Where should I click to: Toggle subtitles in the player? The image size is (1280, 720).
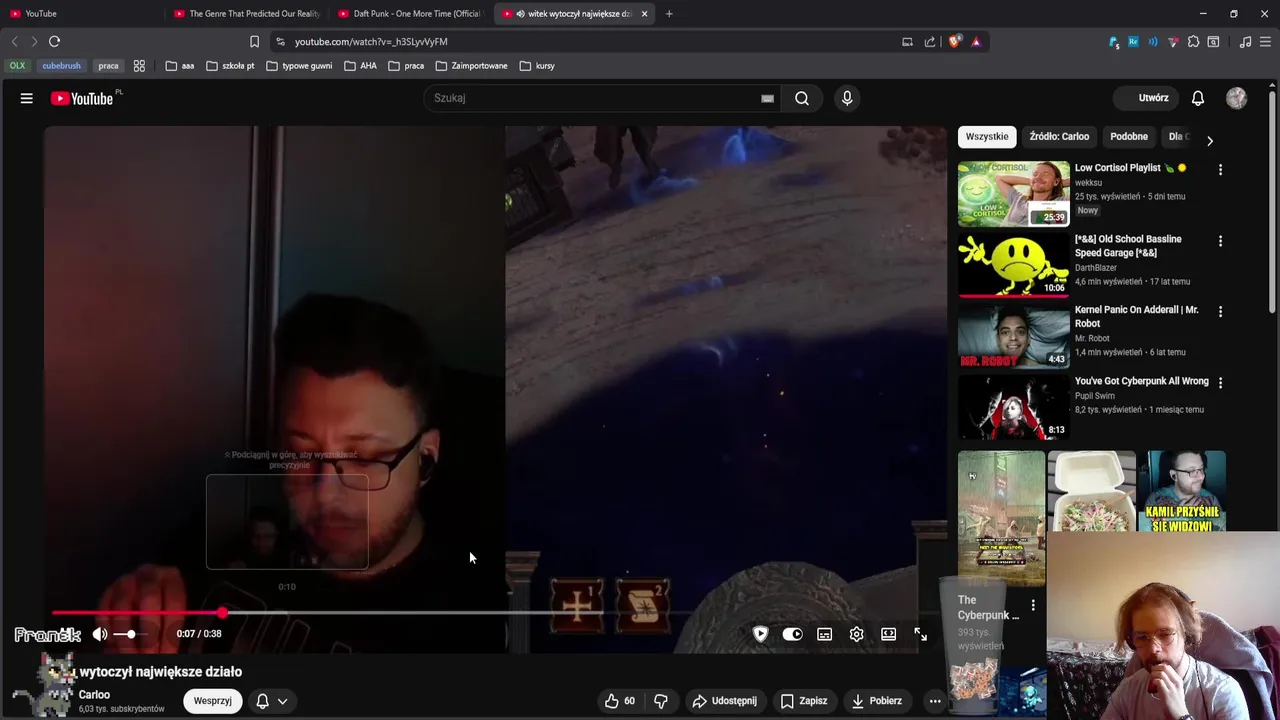pyautogui.click(x=825, y=634)
